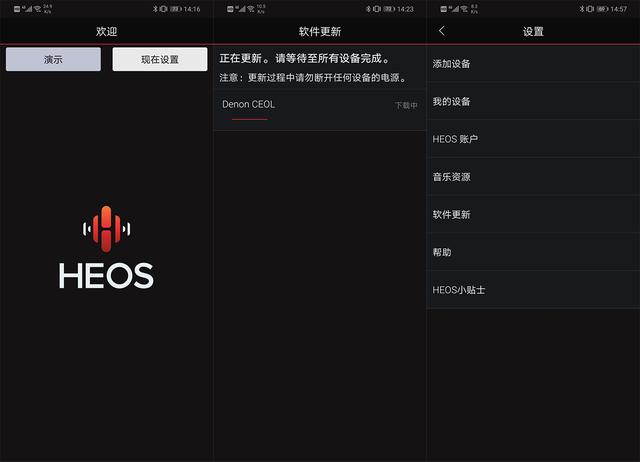Tap the 14:16 clock on first screen
Viewport: 640px width, 462px height.
tap(192, 9)
